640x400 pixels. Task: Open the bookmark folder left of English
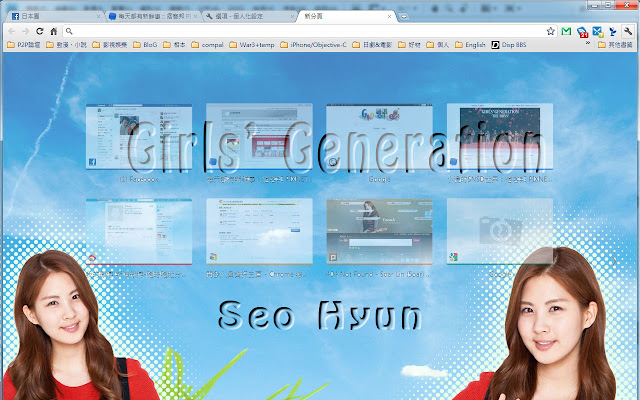click(437, 45)
